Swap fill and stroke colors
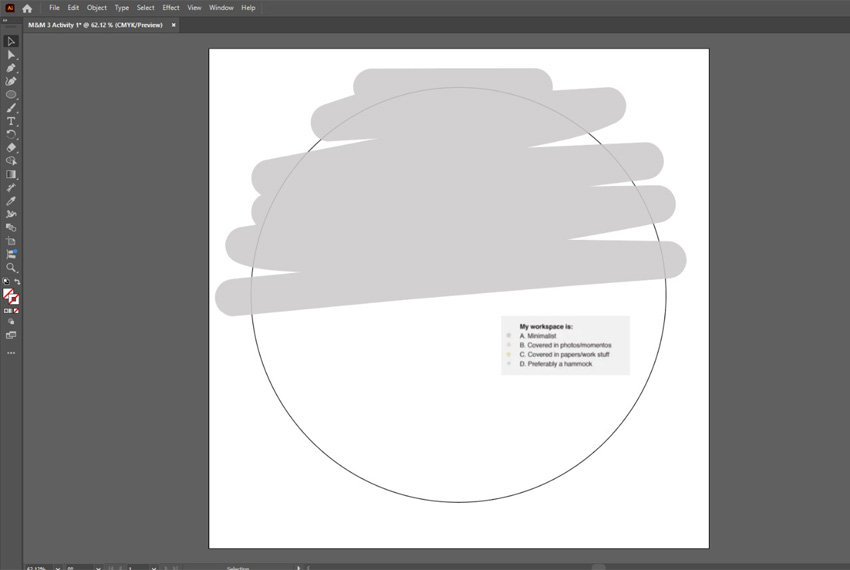This screenshot has height=570, width=850. [17, 282]
